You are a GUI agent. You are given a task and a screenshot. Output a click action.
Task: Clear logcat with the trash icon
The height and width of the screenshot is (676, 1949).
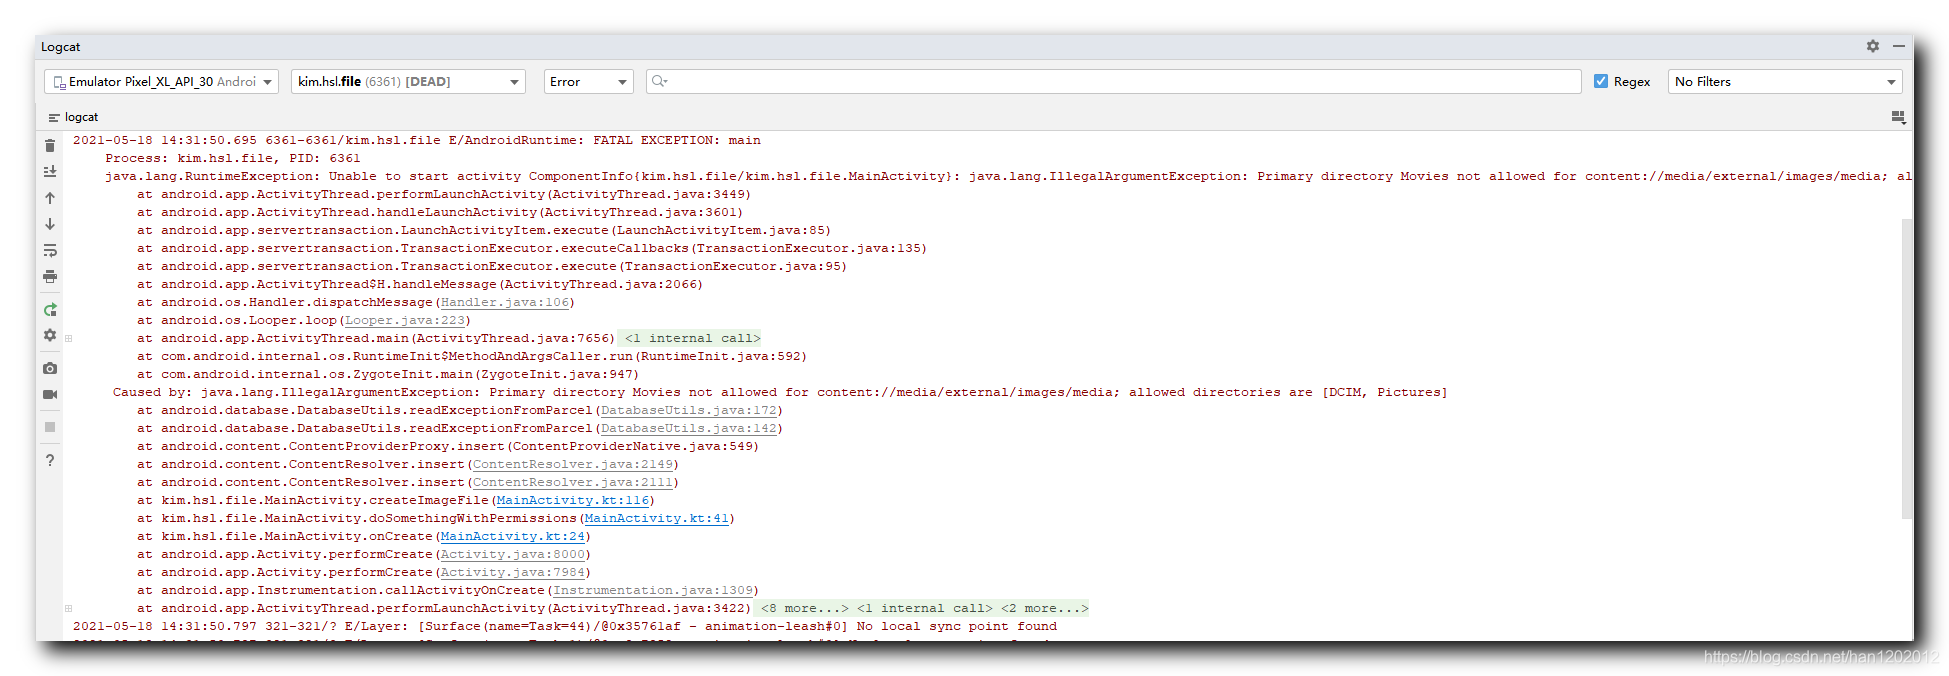(50, 146)
